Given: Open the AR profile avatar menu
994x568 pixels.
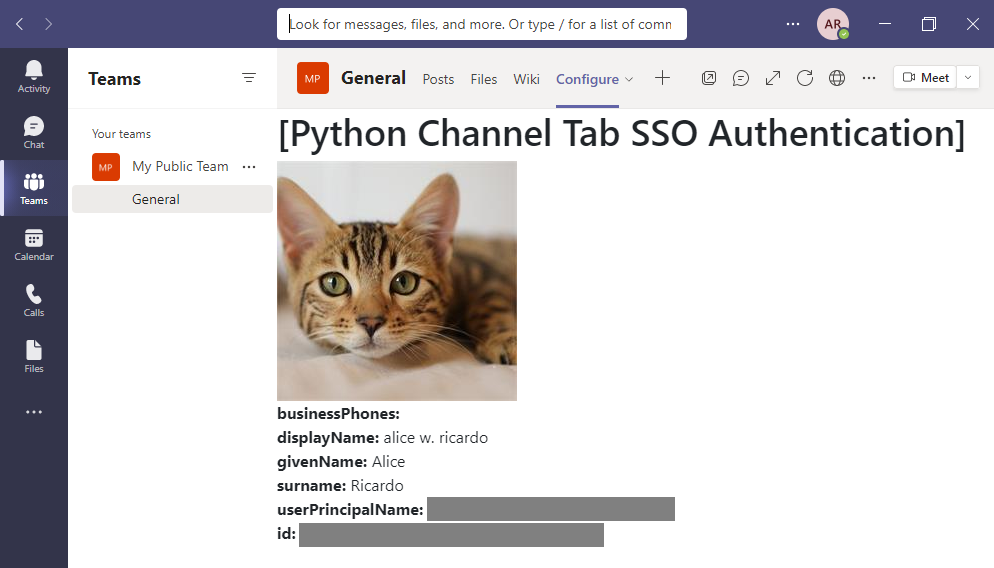Looking at the screenshot, I should (833, 24).
